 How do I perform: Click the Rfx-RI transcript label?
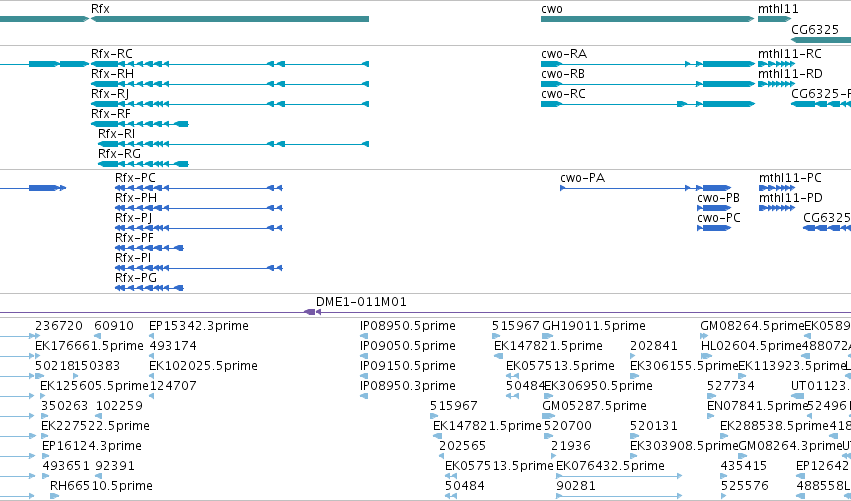(x=117, y=134)
